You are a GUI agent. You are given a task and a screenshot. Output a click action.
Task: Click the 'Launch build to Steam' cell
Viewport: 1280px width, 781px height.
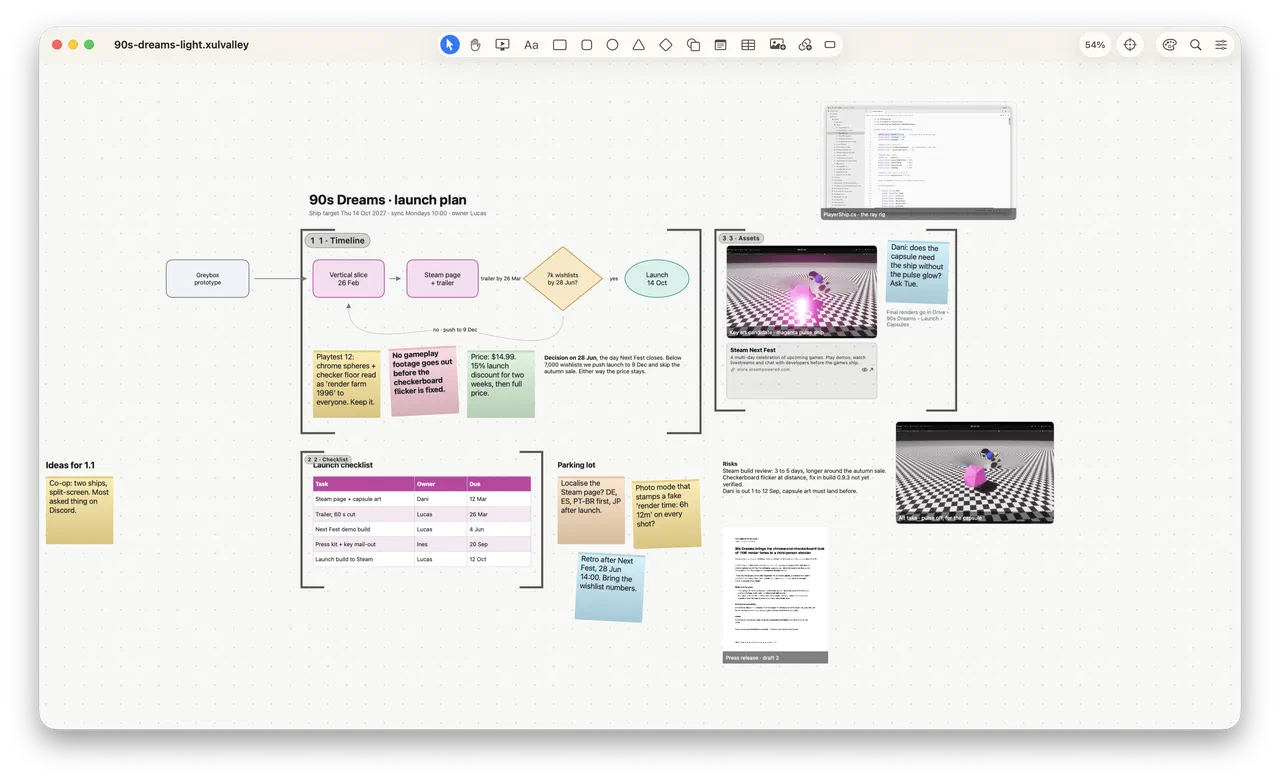362,559
